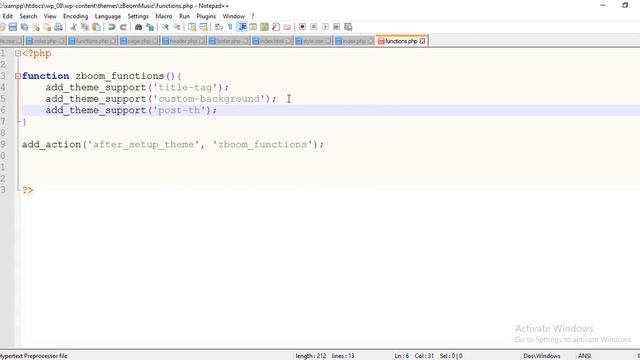Viewport: 640px width, 360px height.
Task: Click the Zoom Out toolbar icon
Action: [177, 27]
